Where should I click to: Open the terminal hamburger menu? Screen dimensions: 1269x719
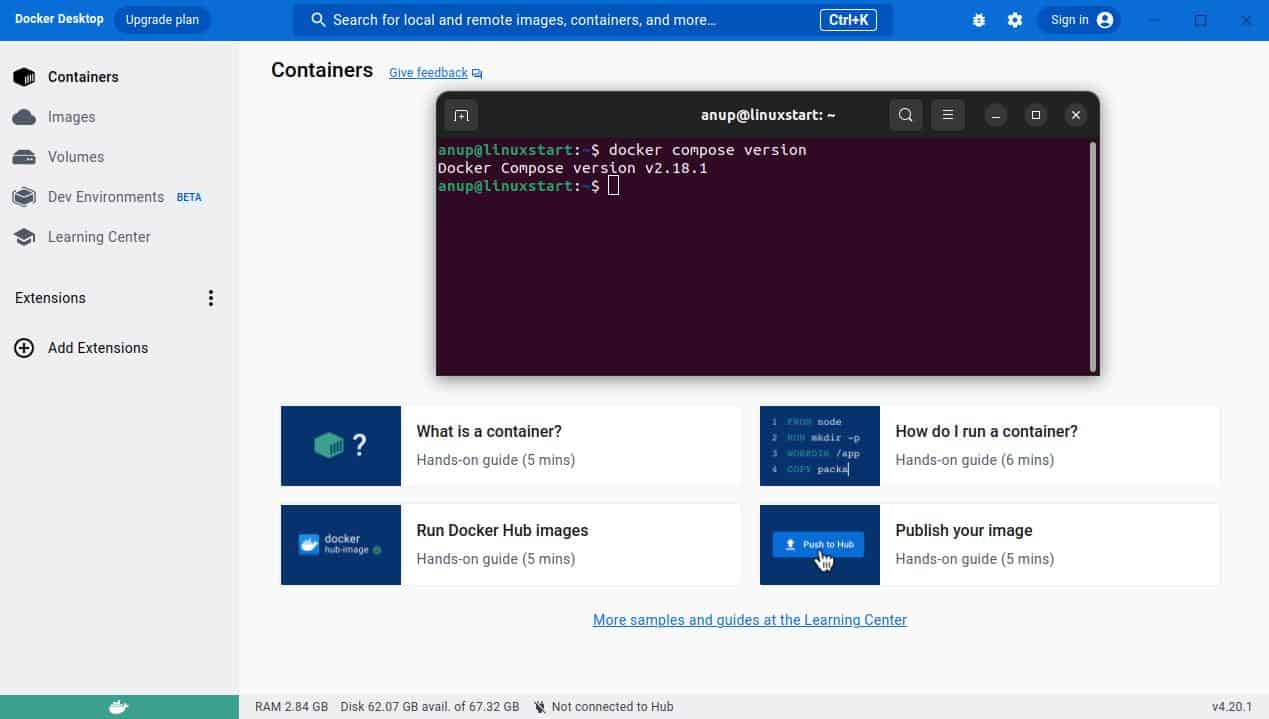947,114
